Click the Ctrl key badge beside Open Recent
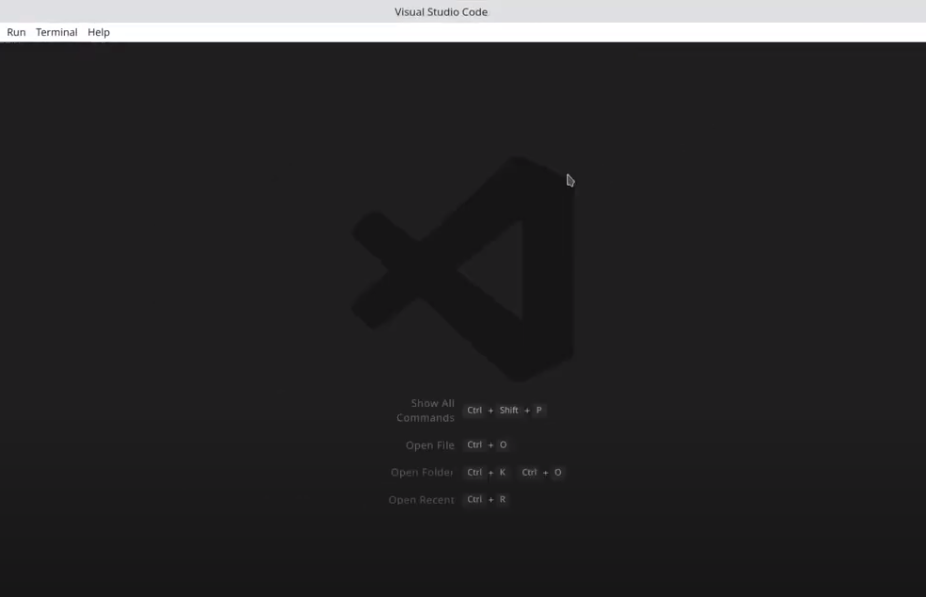This screenshot has height=597, width=926. coord(474,499)
